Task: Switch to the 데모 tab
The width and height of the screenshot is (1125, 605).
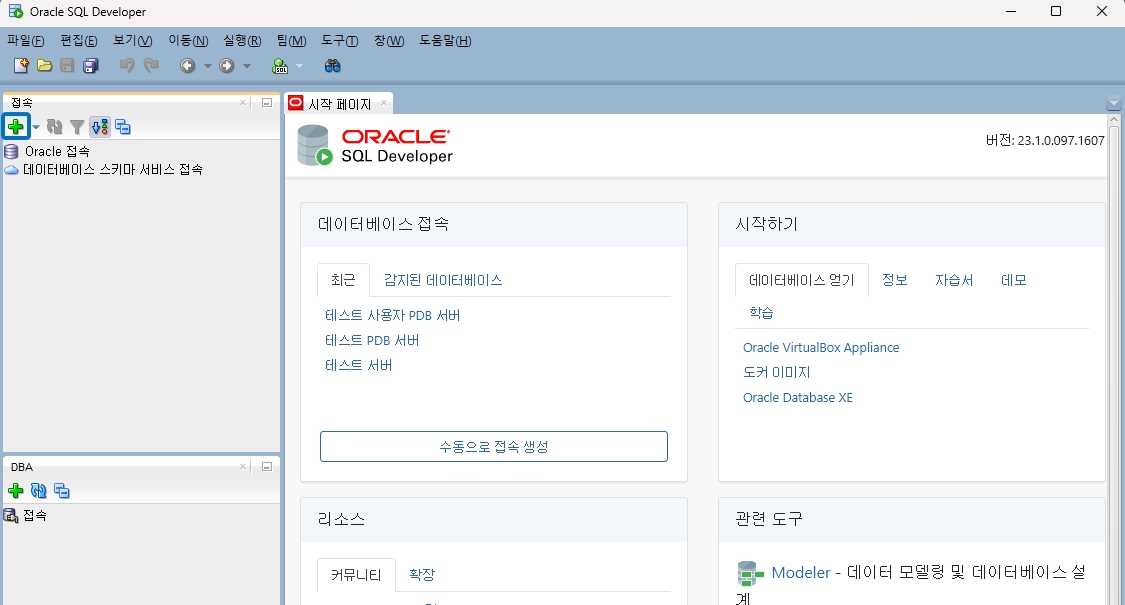Action: click(1014, 280)
